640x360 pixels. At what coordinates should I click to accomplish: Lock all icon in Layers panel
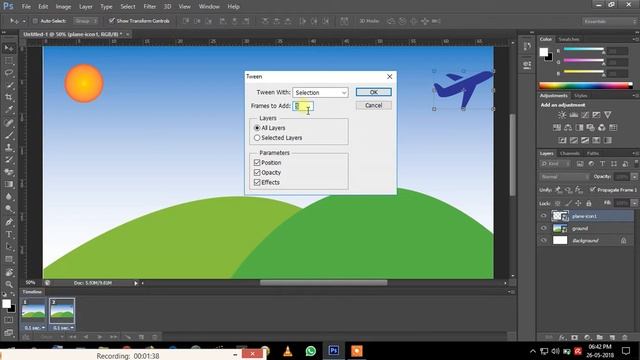(x=589, y=203)
